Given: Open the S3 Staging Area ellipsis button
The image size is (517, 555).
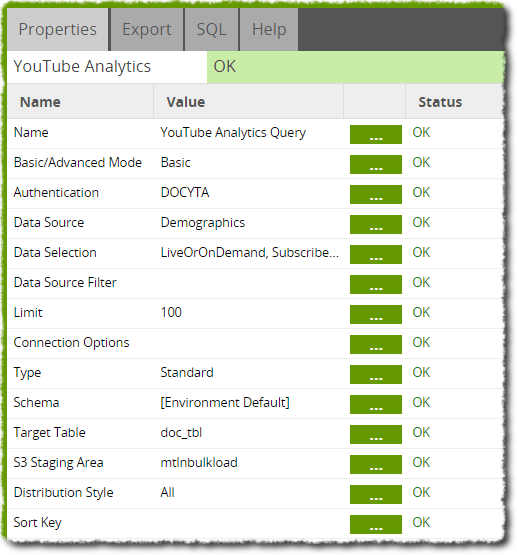Looking at the screenshot, I should [376, 464].
